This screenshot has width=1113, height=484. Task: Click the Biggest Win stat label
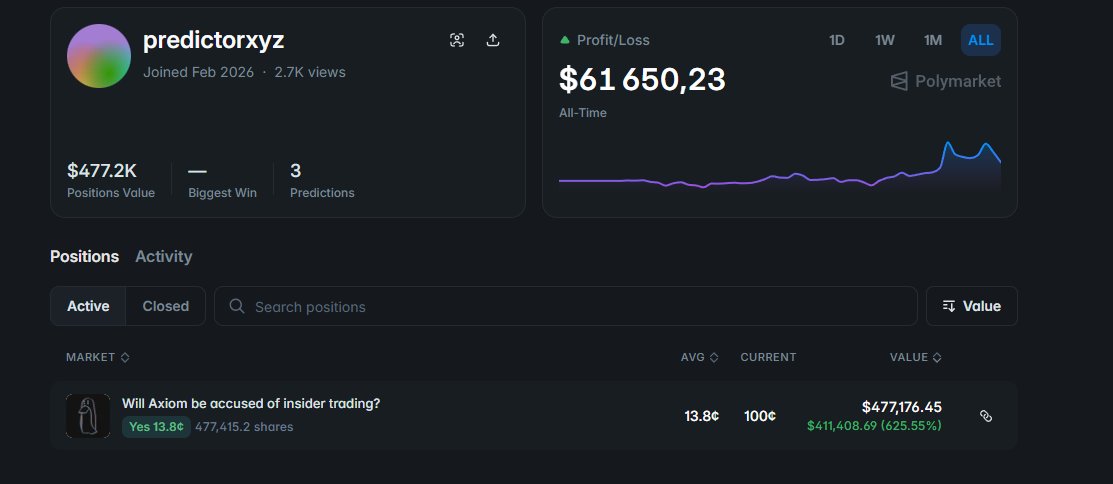coord(222,193)
